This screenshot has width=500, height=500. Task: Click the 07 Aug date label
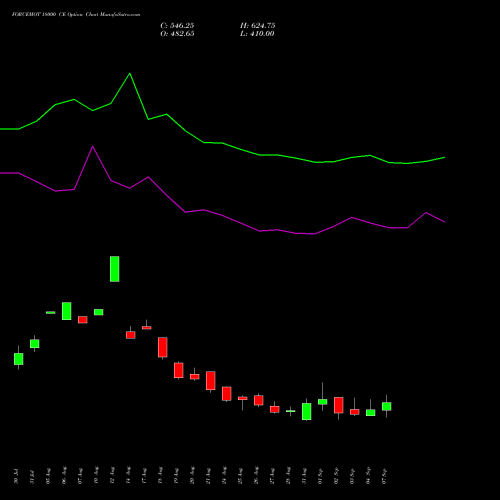(x=80, y=476)
